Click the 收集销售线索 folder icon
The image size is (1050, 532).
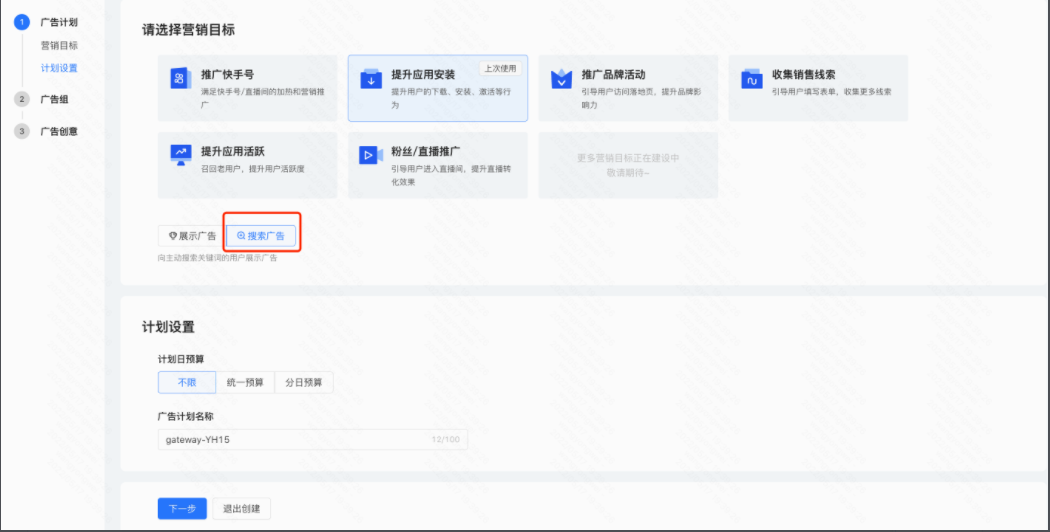tap(751, 78)
